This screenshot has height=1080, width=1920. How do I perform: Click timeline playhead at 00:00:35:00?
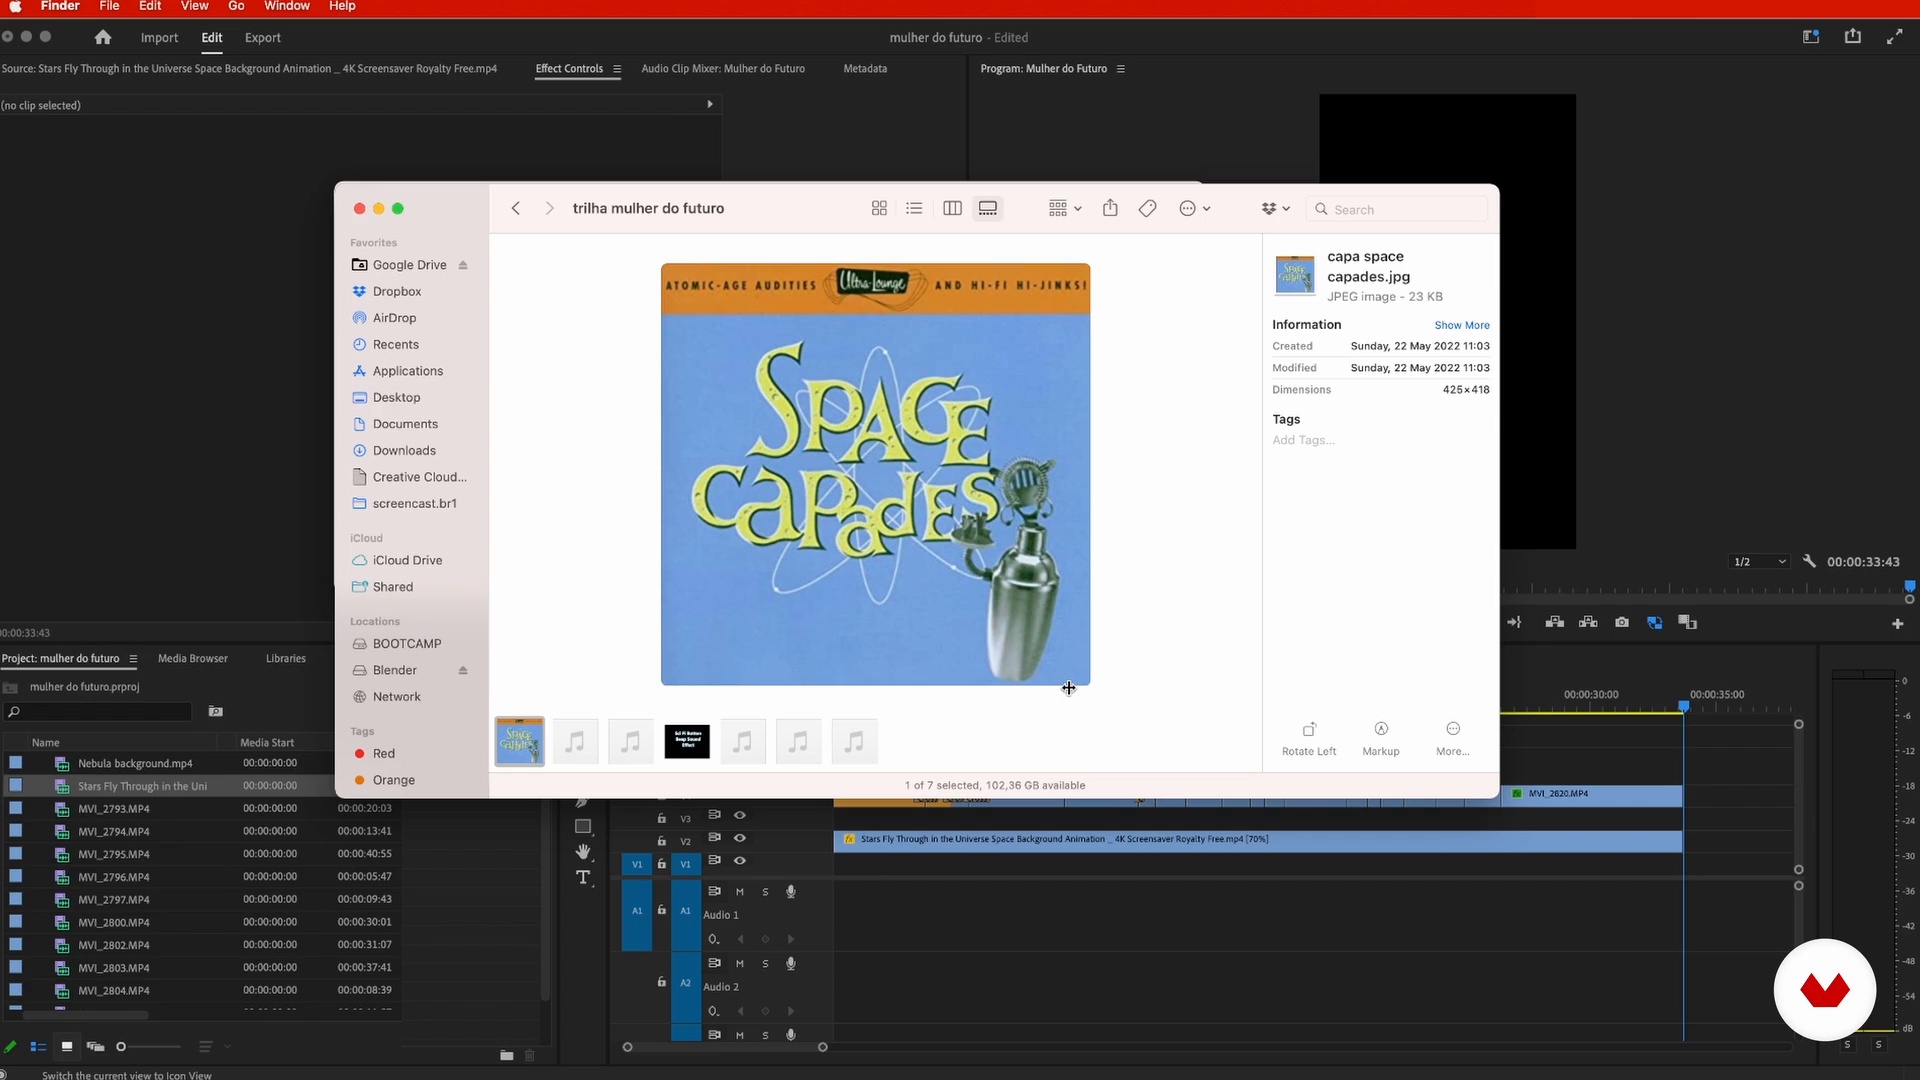[1684, 707]
